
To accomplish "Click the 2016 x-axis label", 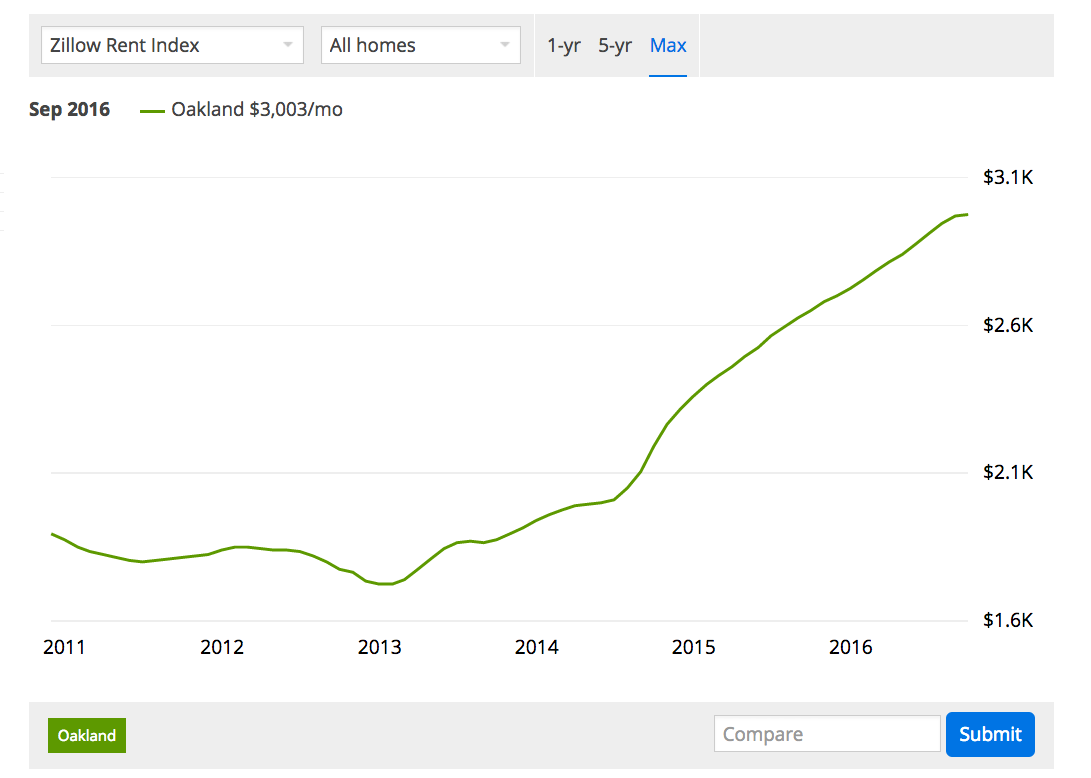I will coord(851,648).
